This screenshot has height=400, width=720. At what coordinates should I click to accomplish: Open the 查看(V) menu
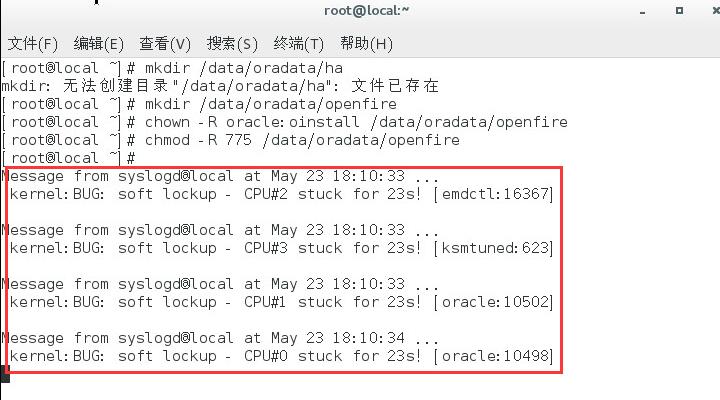click(165, 44)
